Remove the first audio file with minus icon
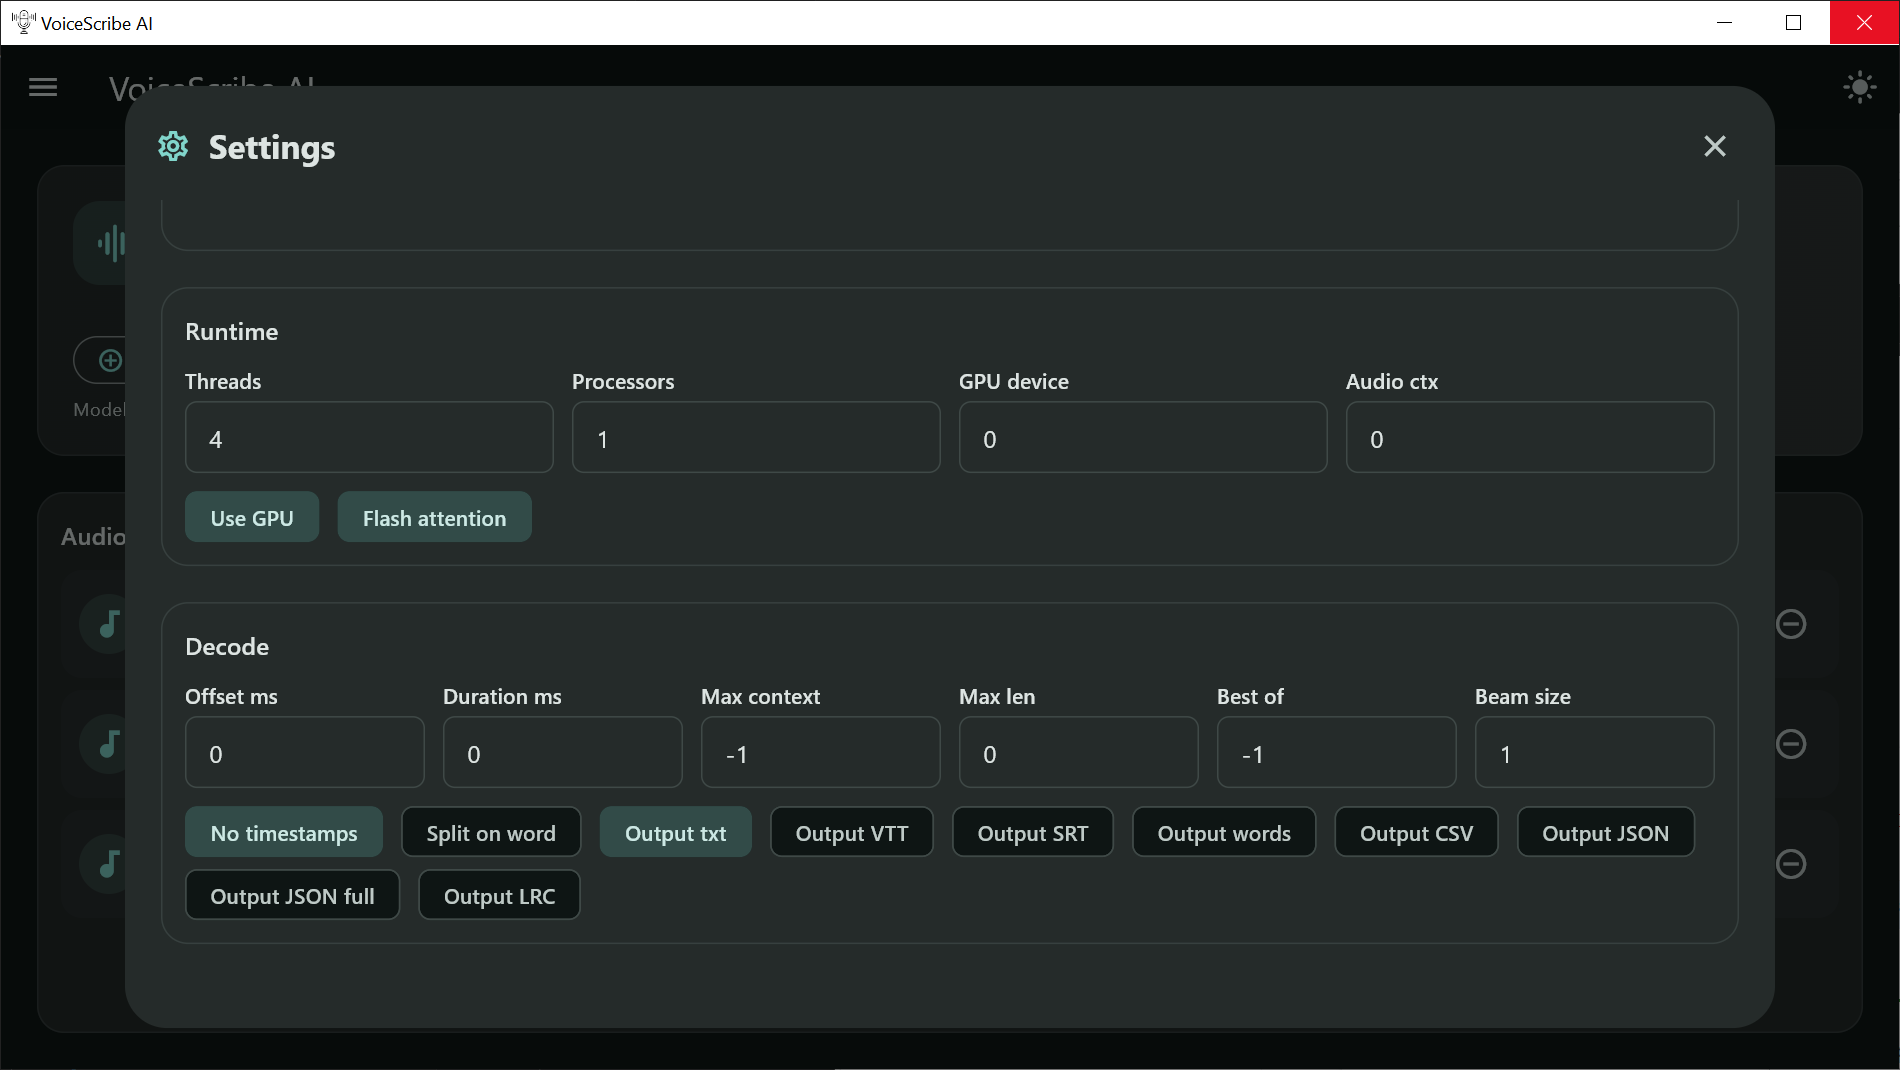The height and width of the screenshot is (1070, 1900). coord(1790,624)
